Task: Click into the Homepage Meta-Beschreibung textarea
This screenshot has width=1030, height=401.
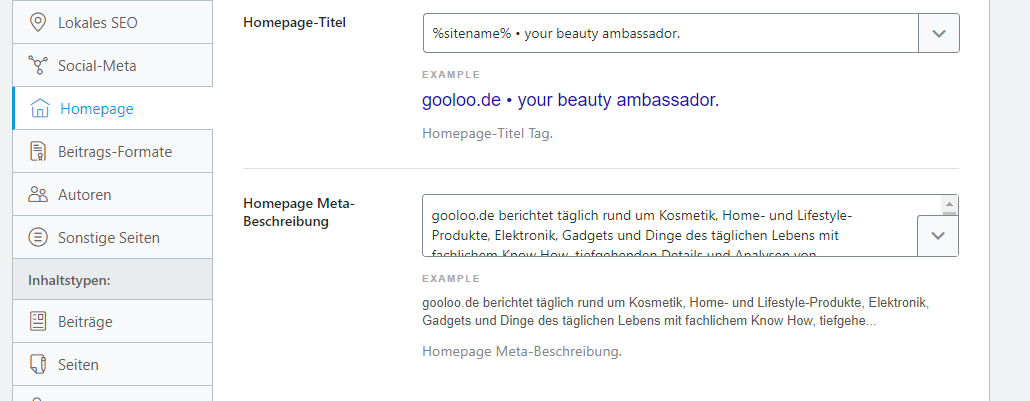Action: (668, 225)
